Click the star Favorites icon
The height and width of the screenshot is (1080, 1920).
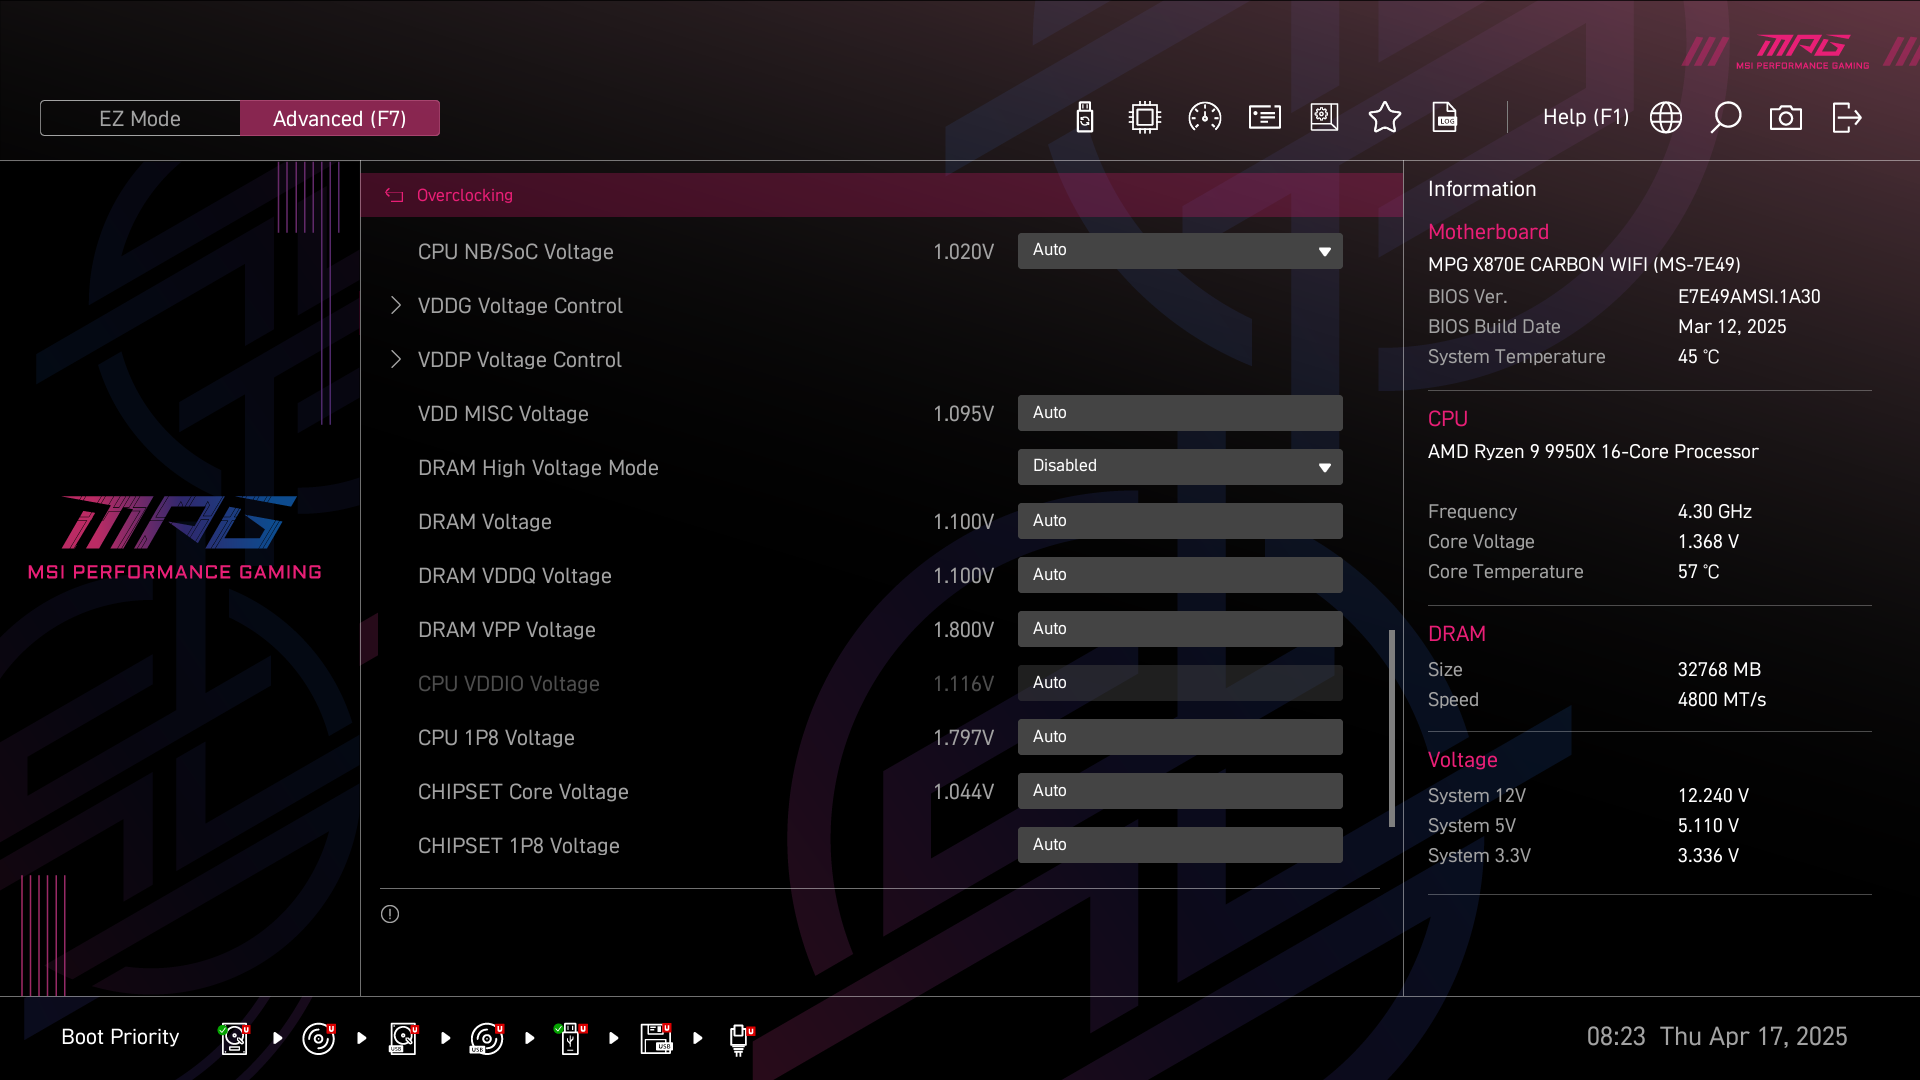click(x=1384, y=118)
